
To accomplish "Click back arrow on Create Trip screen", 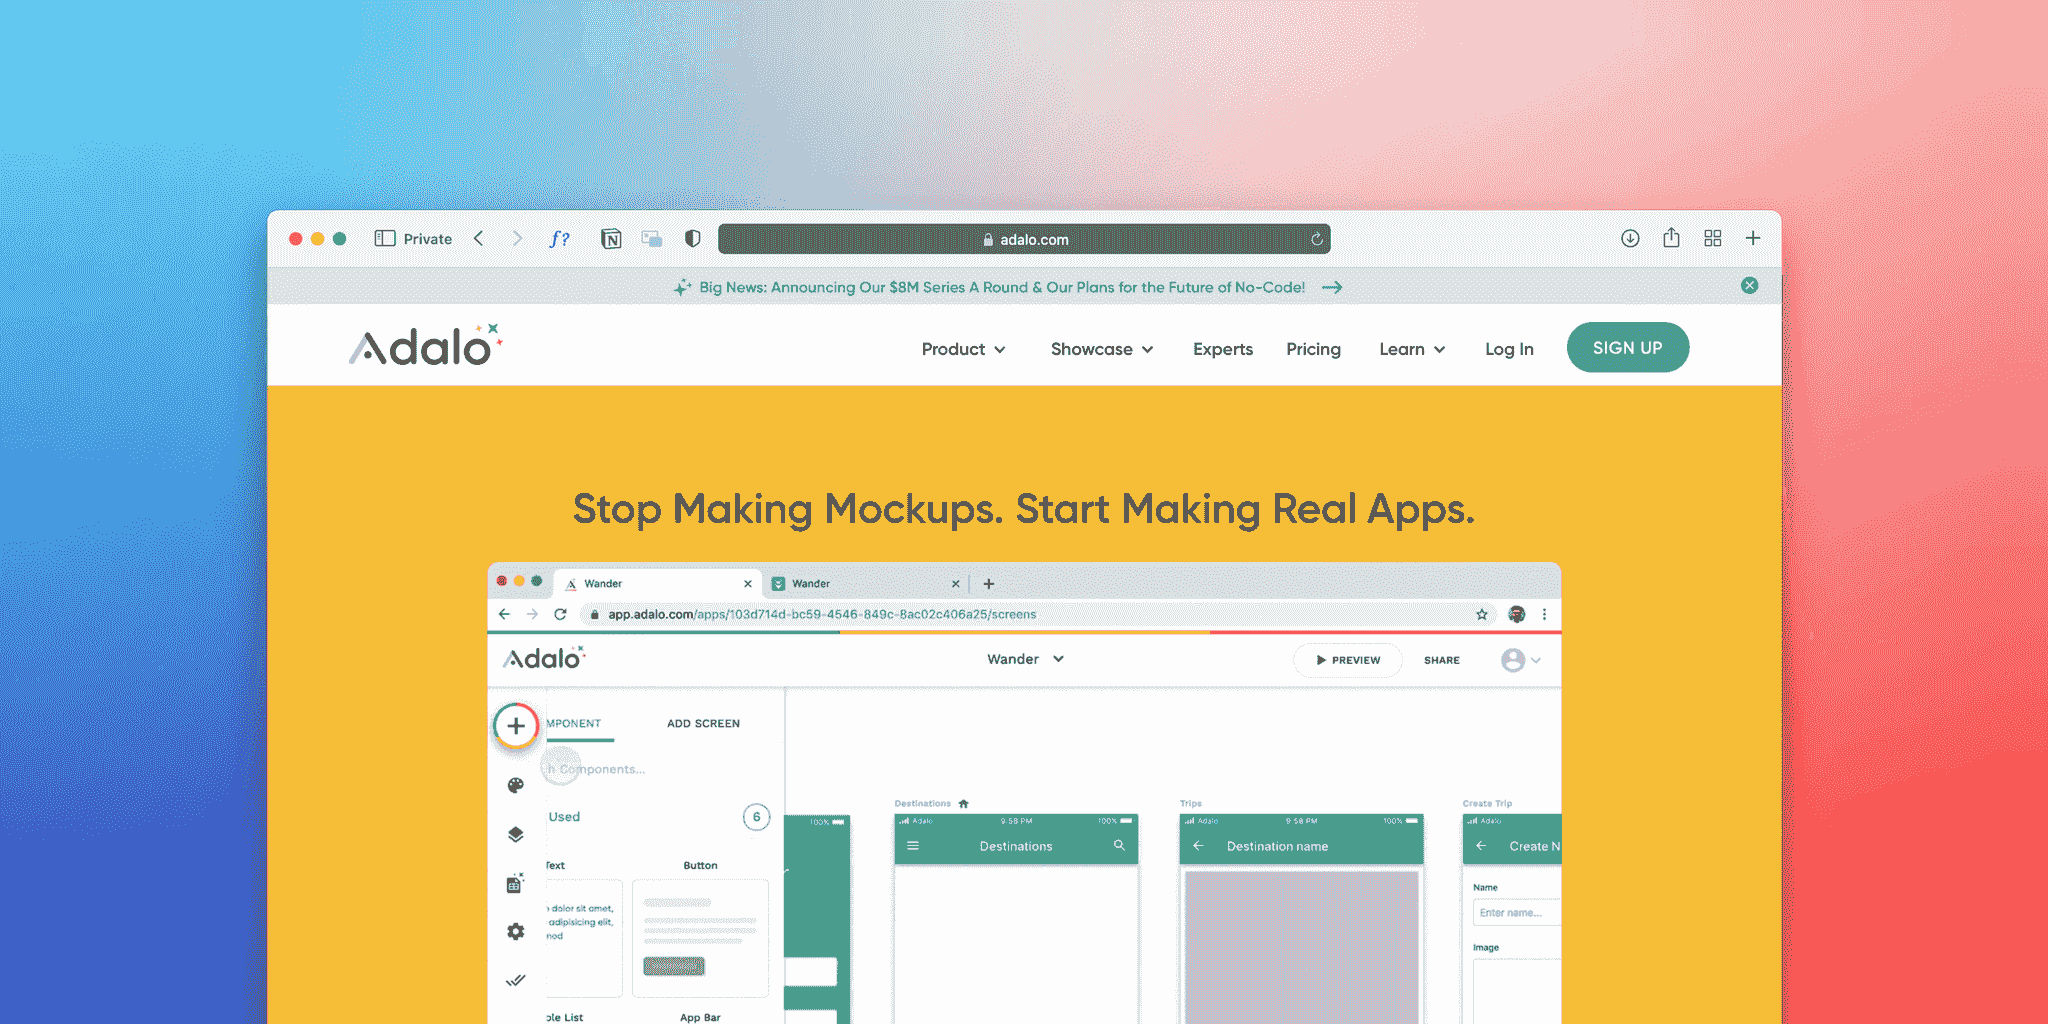I will (1481, 846).
